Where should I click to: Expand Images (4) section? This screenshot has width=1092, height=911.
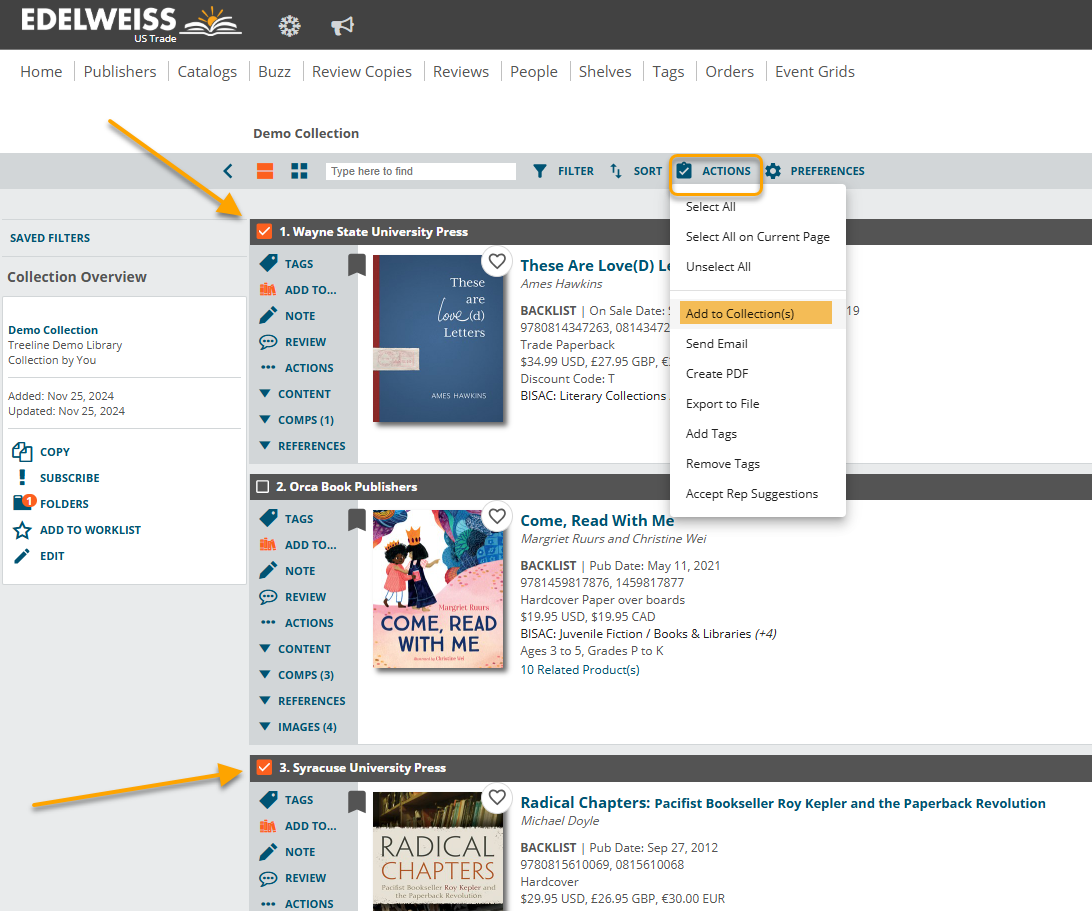click(x=297, y=727)
